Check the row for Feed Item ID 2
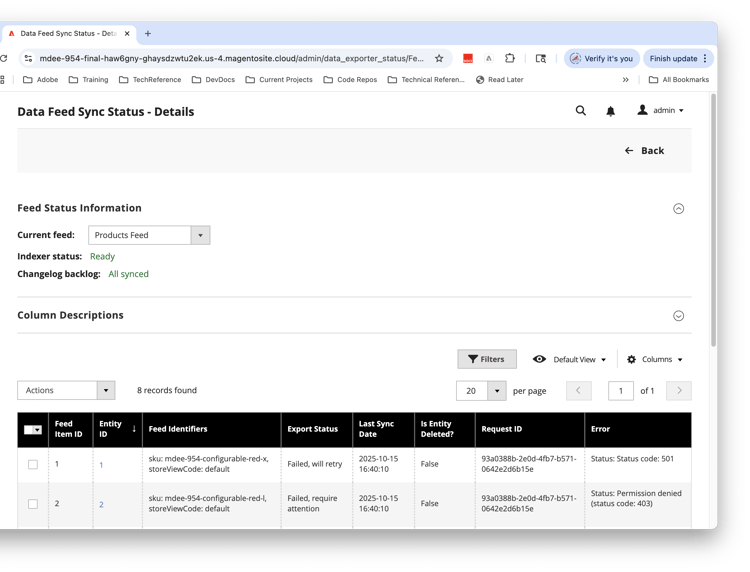750x572 pixels. pos(33,504)
